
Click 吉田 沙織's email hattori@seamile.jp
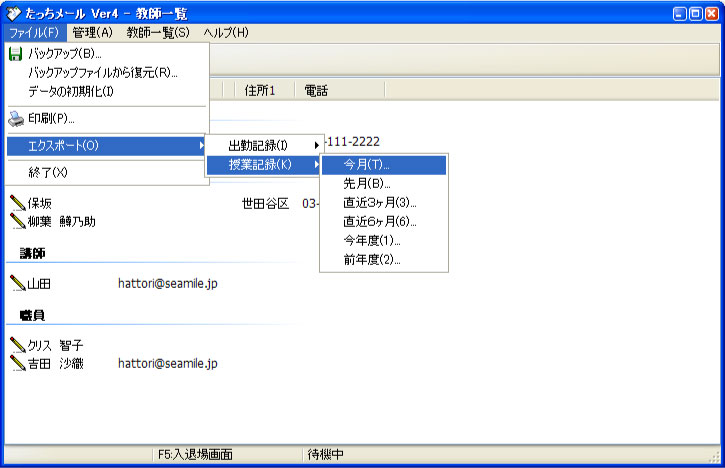tap(168, 364)
